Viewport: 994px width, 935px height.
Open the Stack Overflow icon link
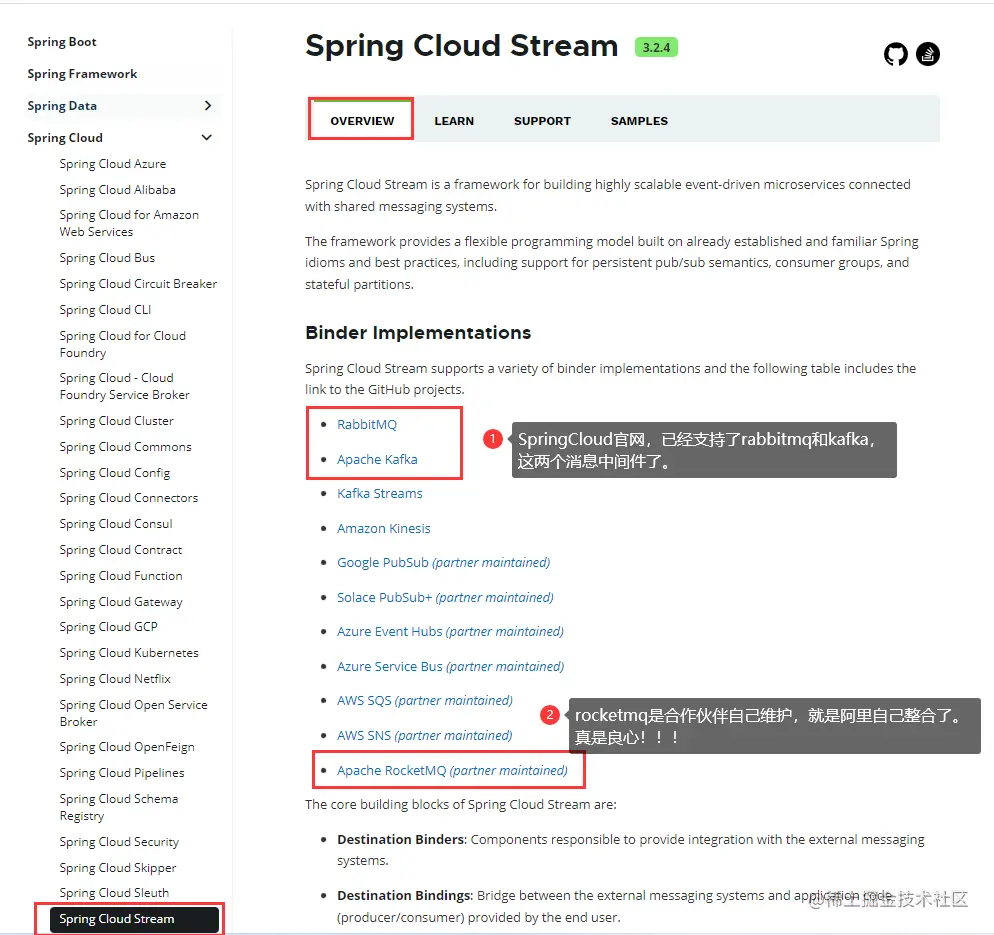pos(927,55)
